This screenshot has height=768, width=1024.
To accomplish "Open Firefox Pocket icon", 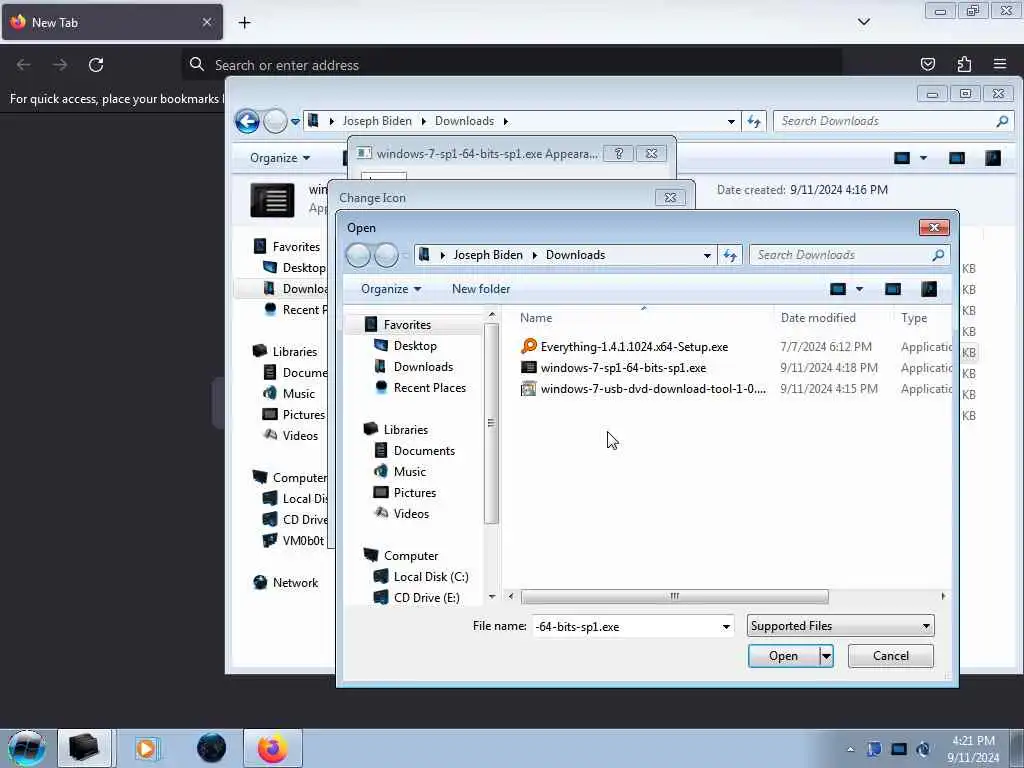I will (x=927, y=64).
